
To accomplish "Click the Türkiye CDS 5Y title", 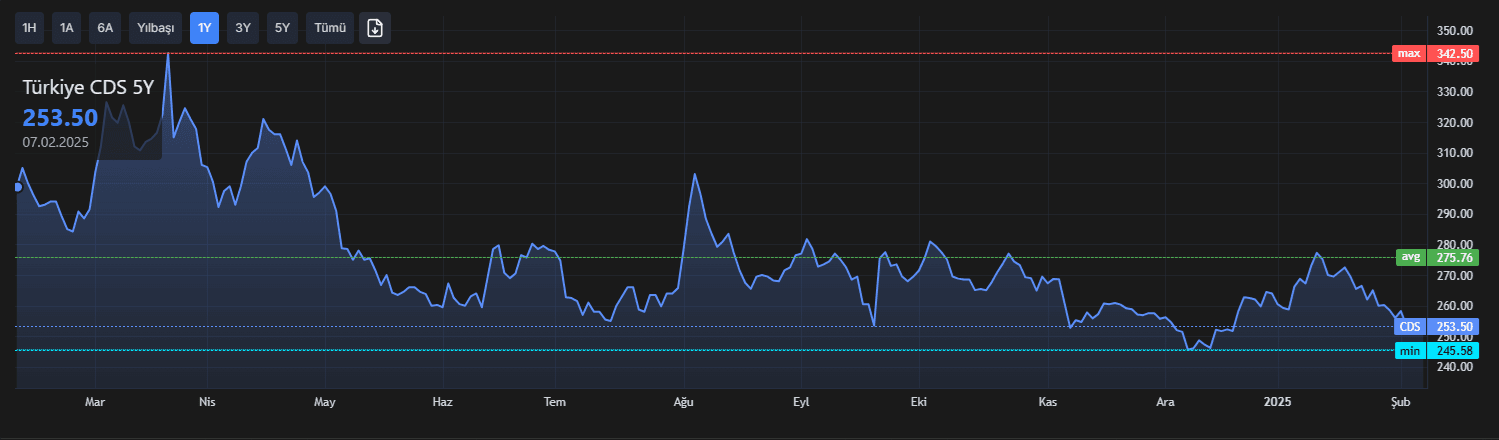I will coord(88,88).
